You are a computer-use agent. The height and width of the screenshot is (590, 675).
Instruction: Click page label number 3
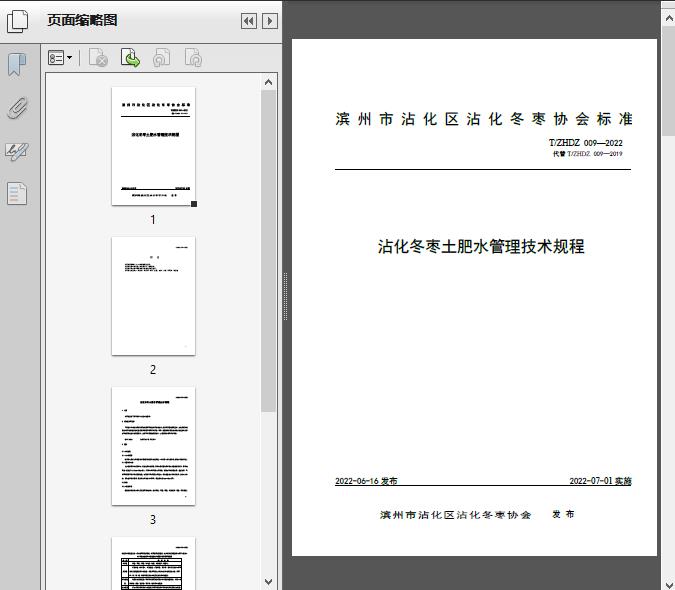(x=153, y=520)
